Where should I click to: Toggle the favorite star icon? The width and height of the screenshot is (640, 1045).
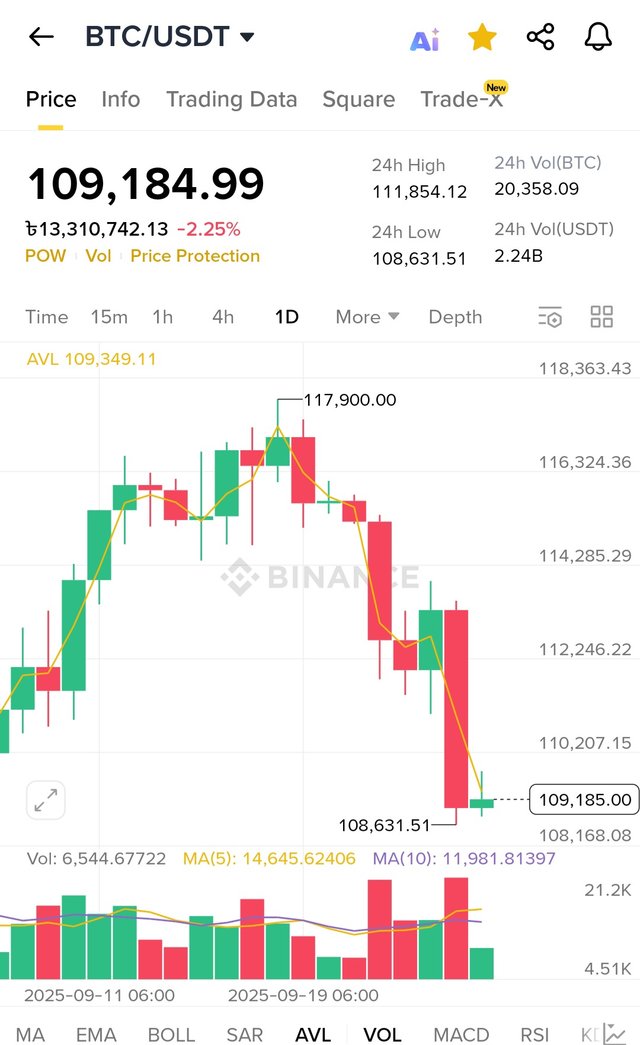point(482,38)
